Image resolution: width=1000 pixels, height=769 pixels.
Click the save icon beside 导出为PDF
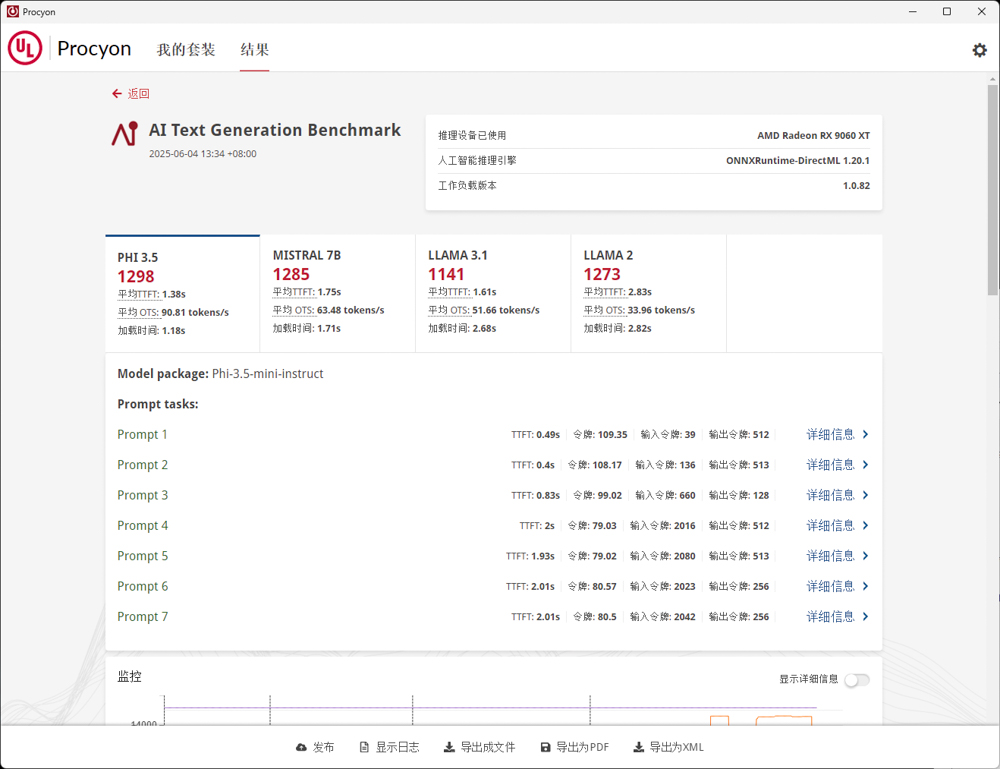[545, 747]
